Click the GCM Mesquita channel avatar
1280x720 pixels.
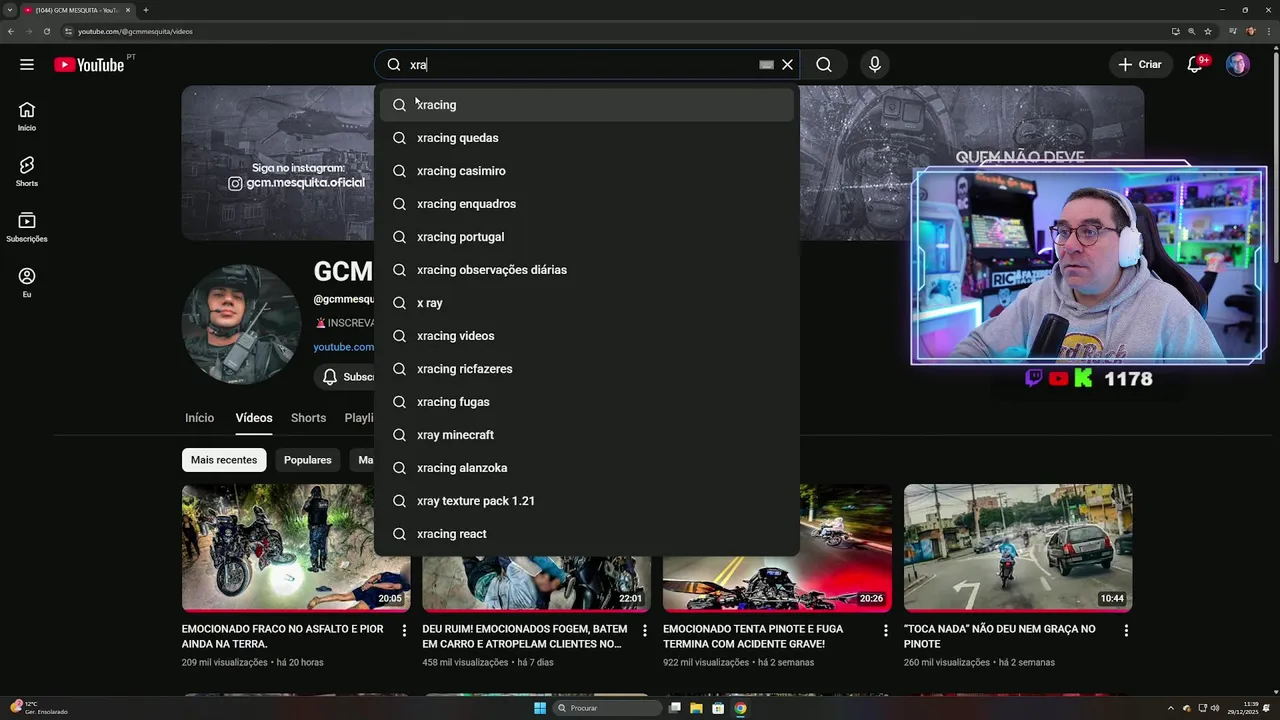241,324
